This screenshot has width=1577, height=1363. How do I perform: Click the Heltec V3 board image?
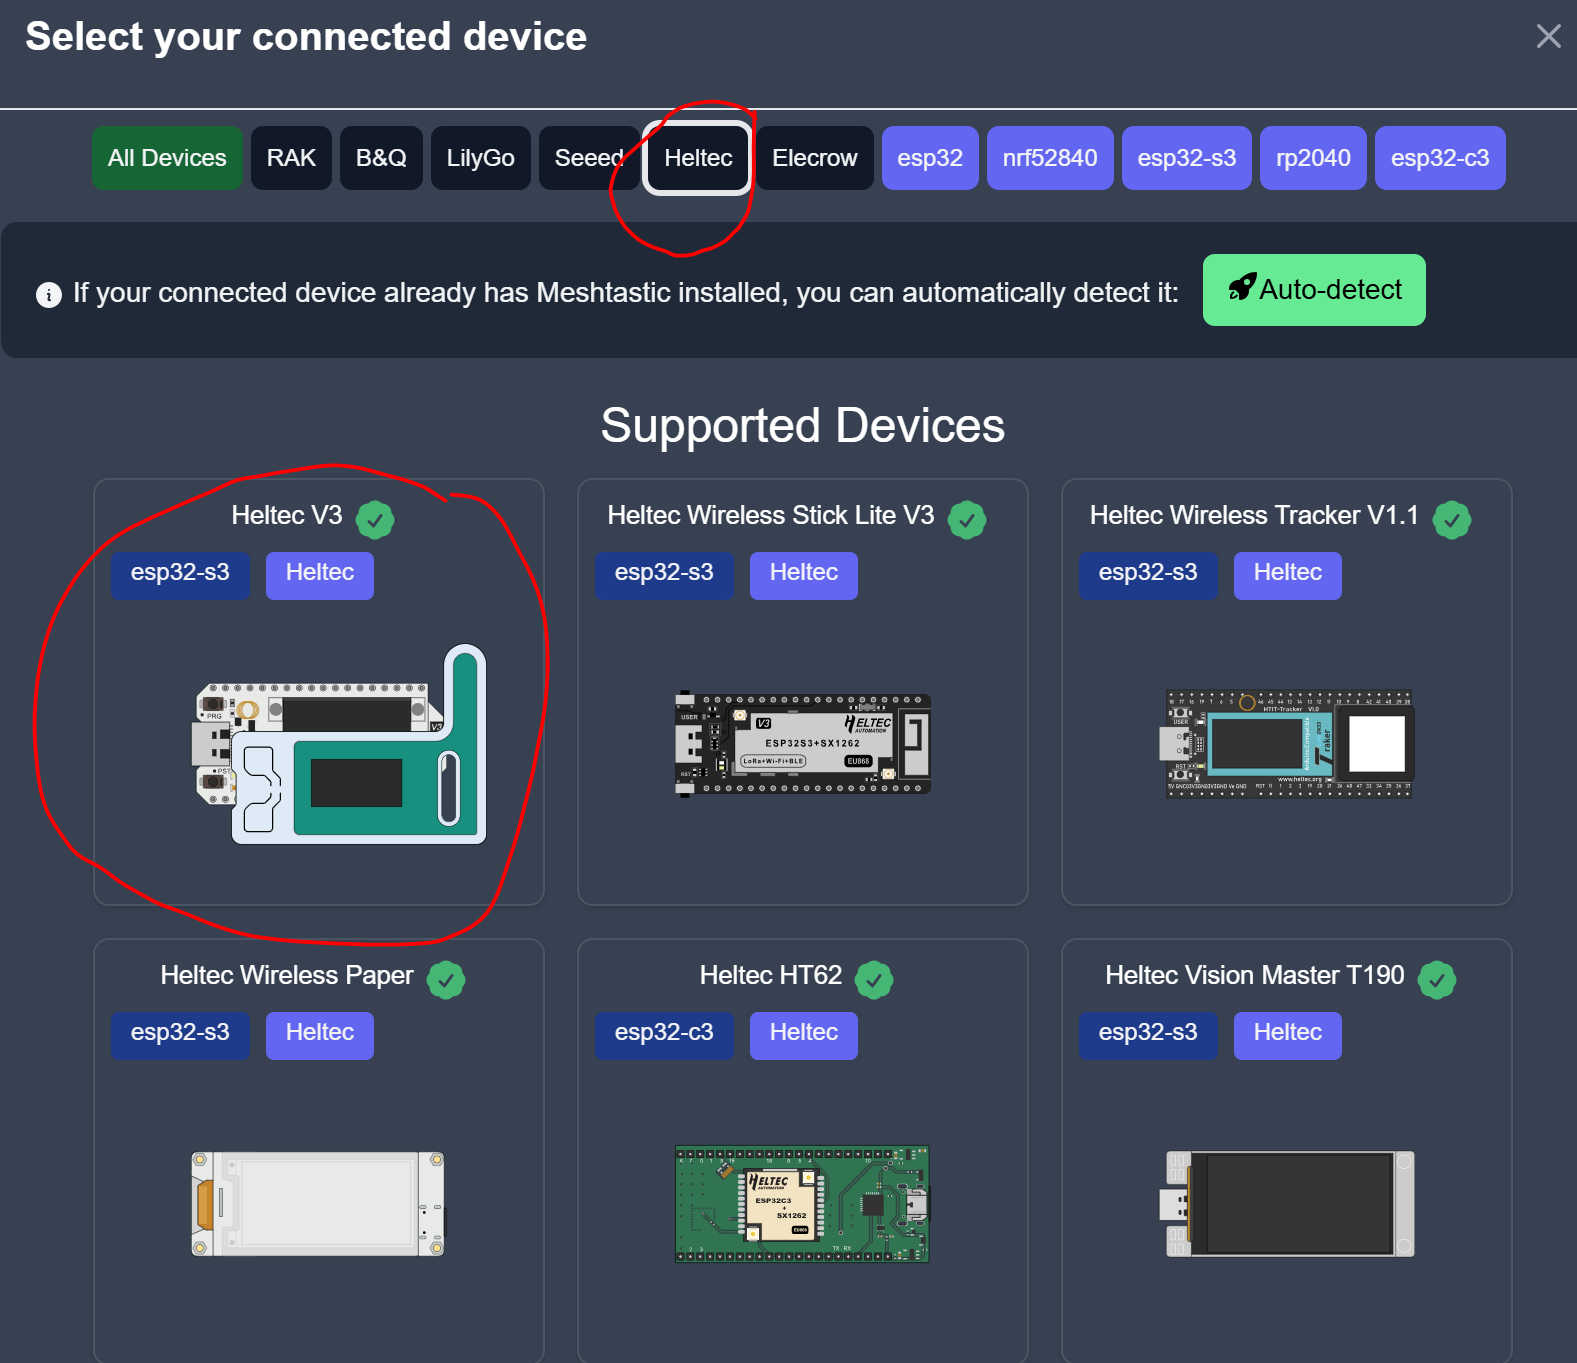click(340, 745)
